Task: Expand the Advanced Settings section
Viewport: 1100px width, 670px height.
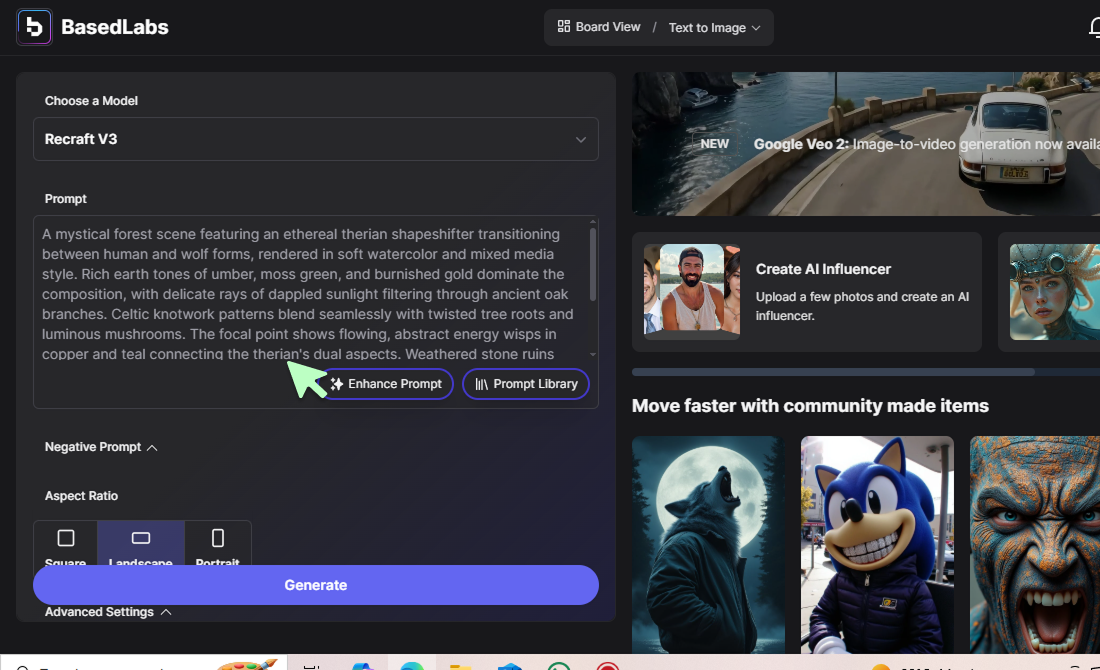Action: (x=108, y=612)
